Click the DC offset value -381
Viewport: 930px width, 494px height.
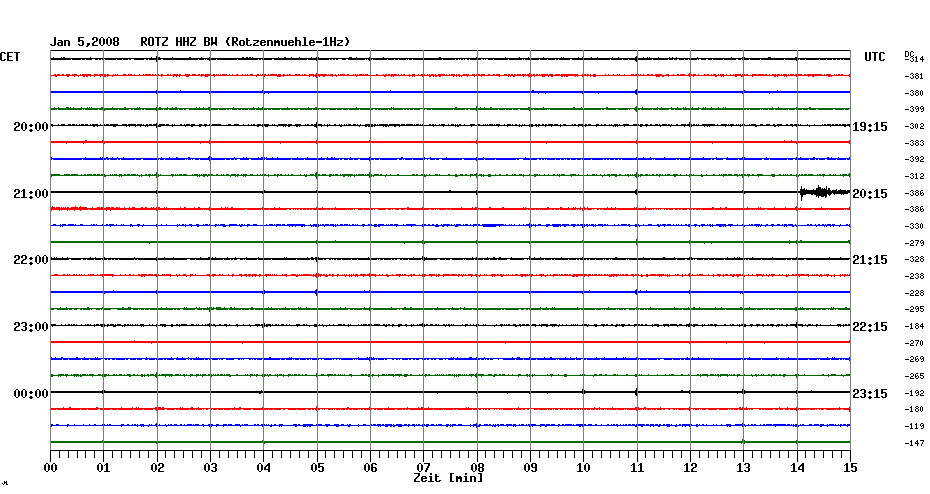pyautogui.click(x=914, y=77)
